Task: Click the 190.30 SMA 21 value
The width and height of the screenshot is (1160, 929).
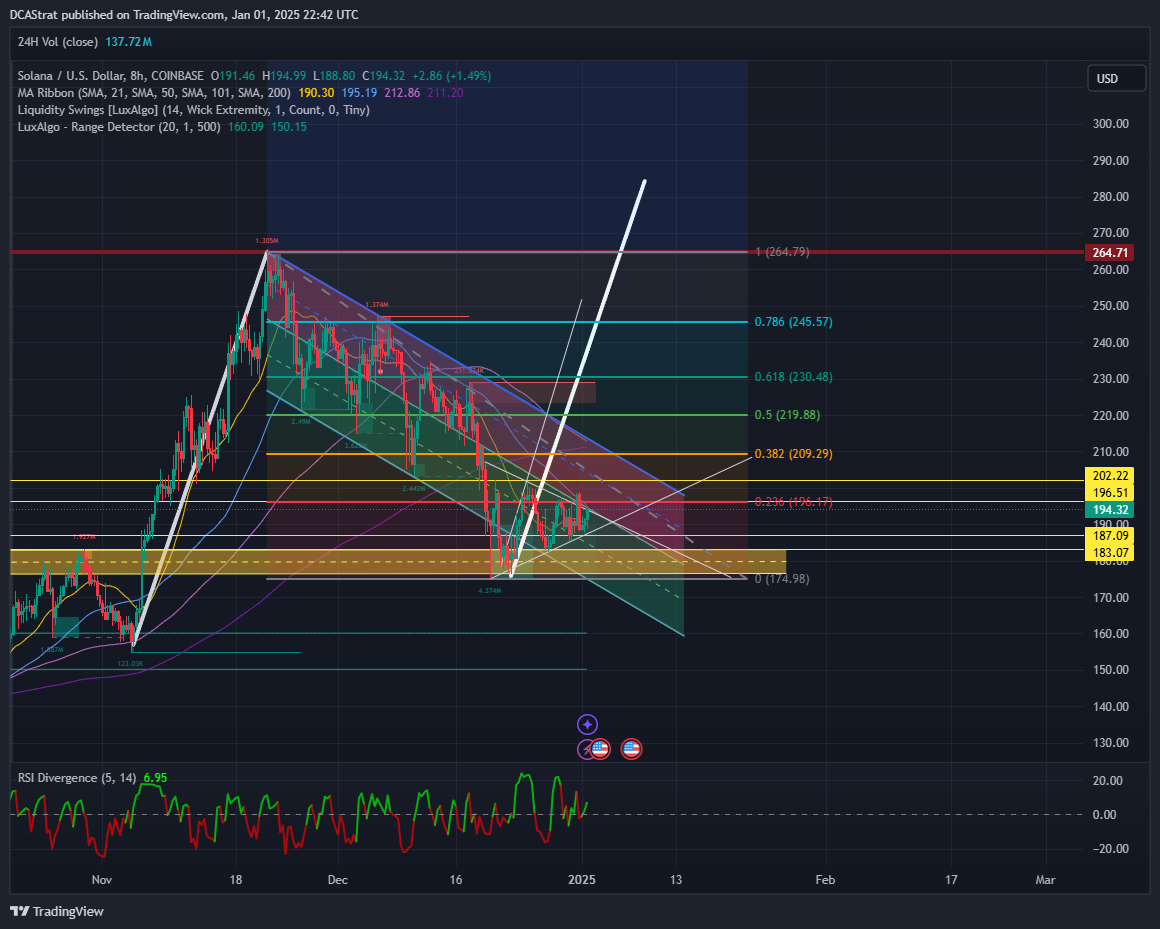Action: pos(317,92)
